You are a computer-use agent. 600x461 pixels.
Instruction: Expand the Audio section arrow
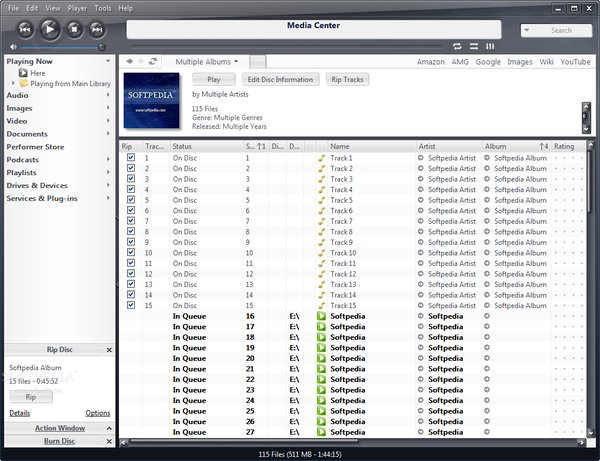click(108, 94)
